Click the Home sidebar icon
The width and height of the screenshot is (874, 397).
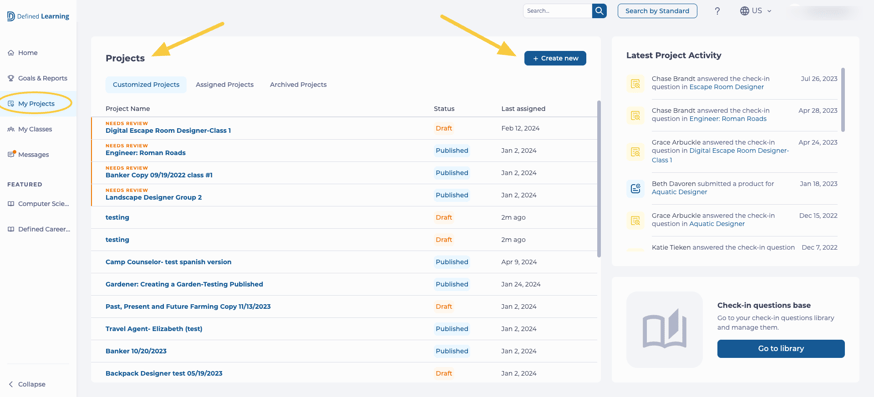pyautogui.click(x=11, y=53)
